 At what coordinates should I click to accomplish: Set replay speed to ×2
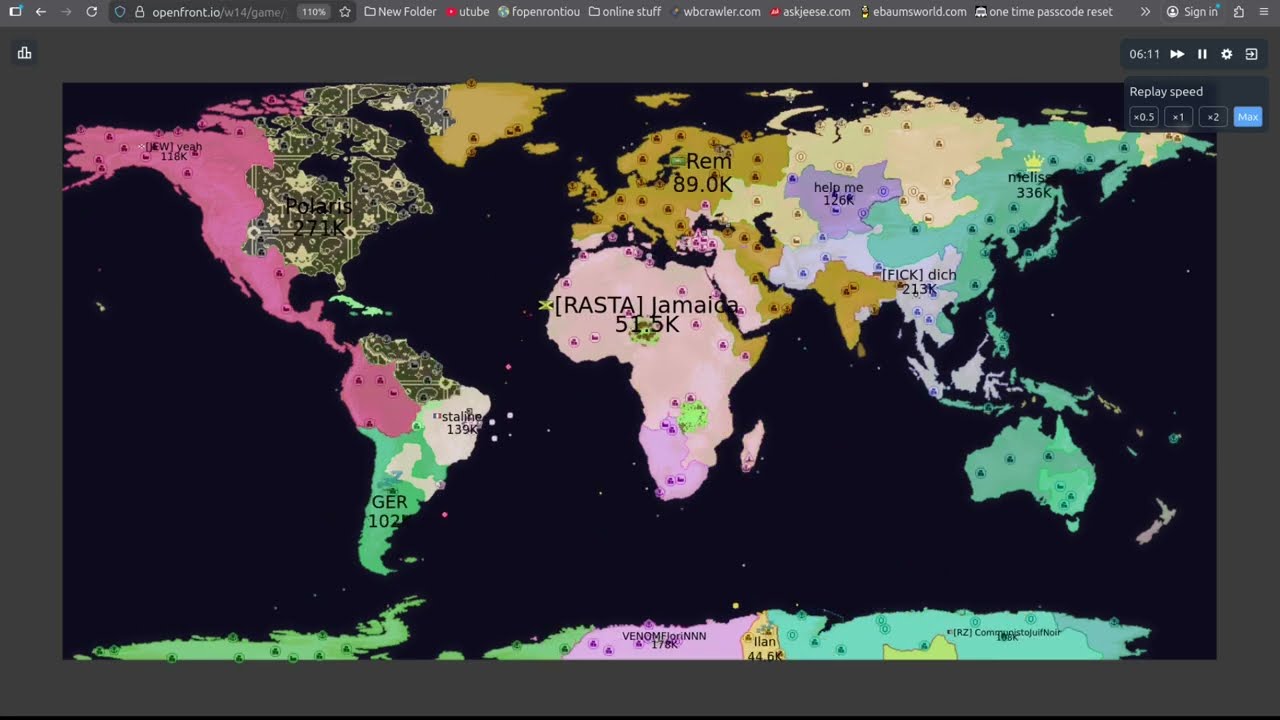[1213, 117]
